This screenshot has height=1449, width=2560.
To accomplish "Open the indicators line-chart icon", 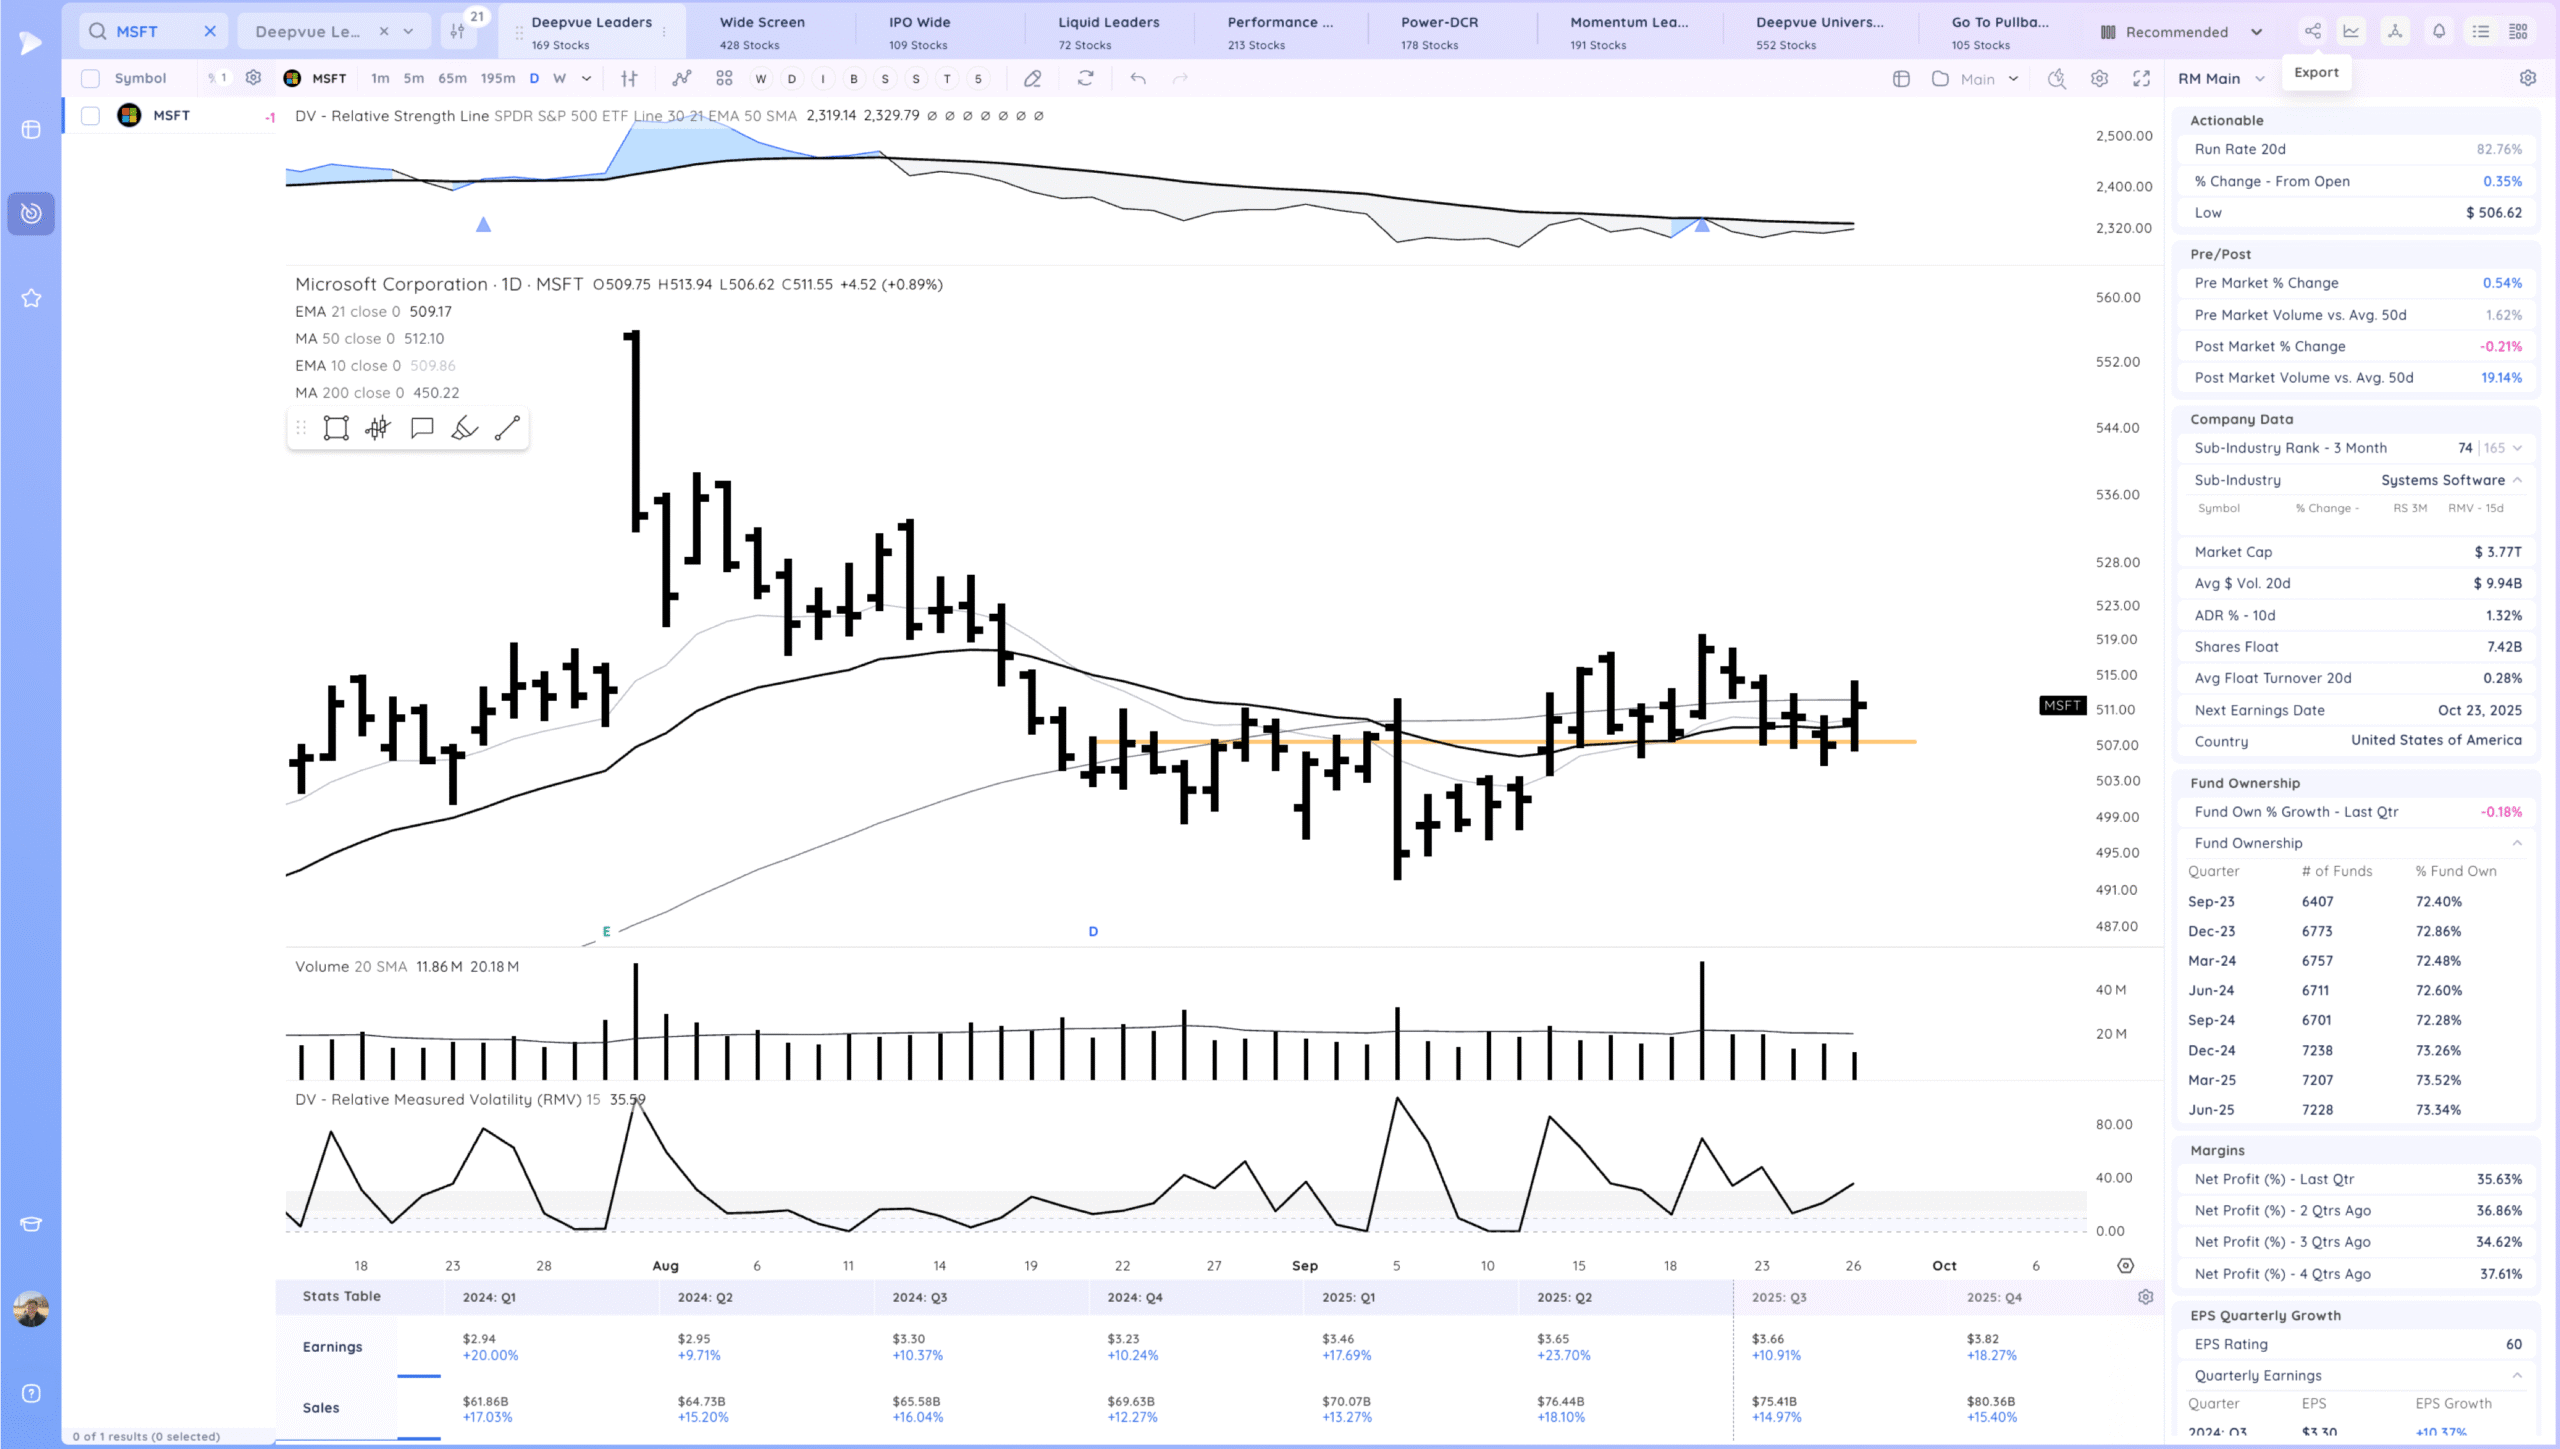I will (x=682, y=78).
